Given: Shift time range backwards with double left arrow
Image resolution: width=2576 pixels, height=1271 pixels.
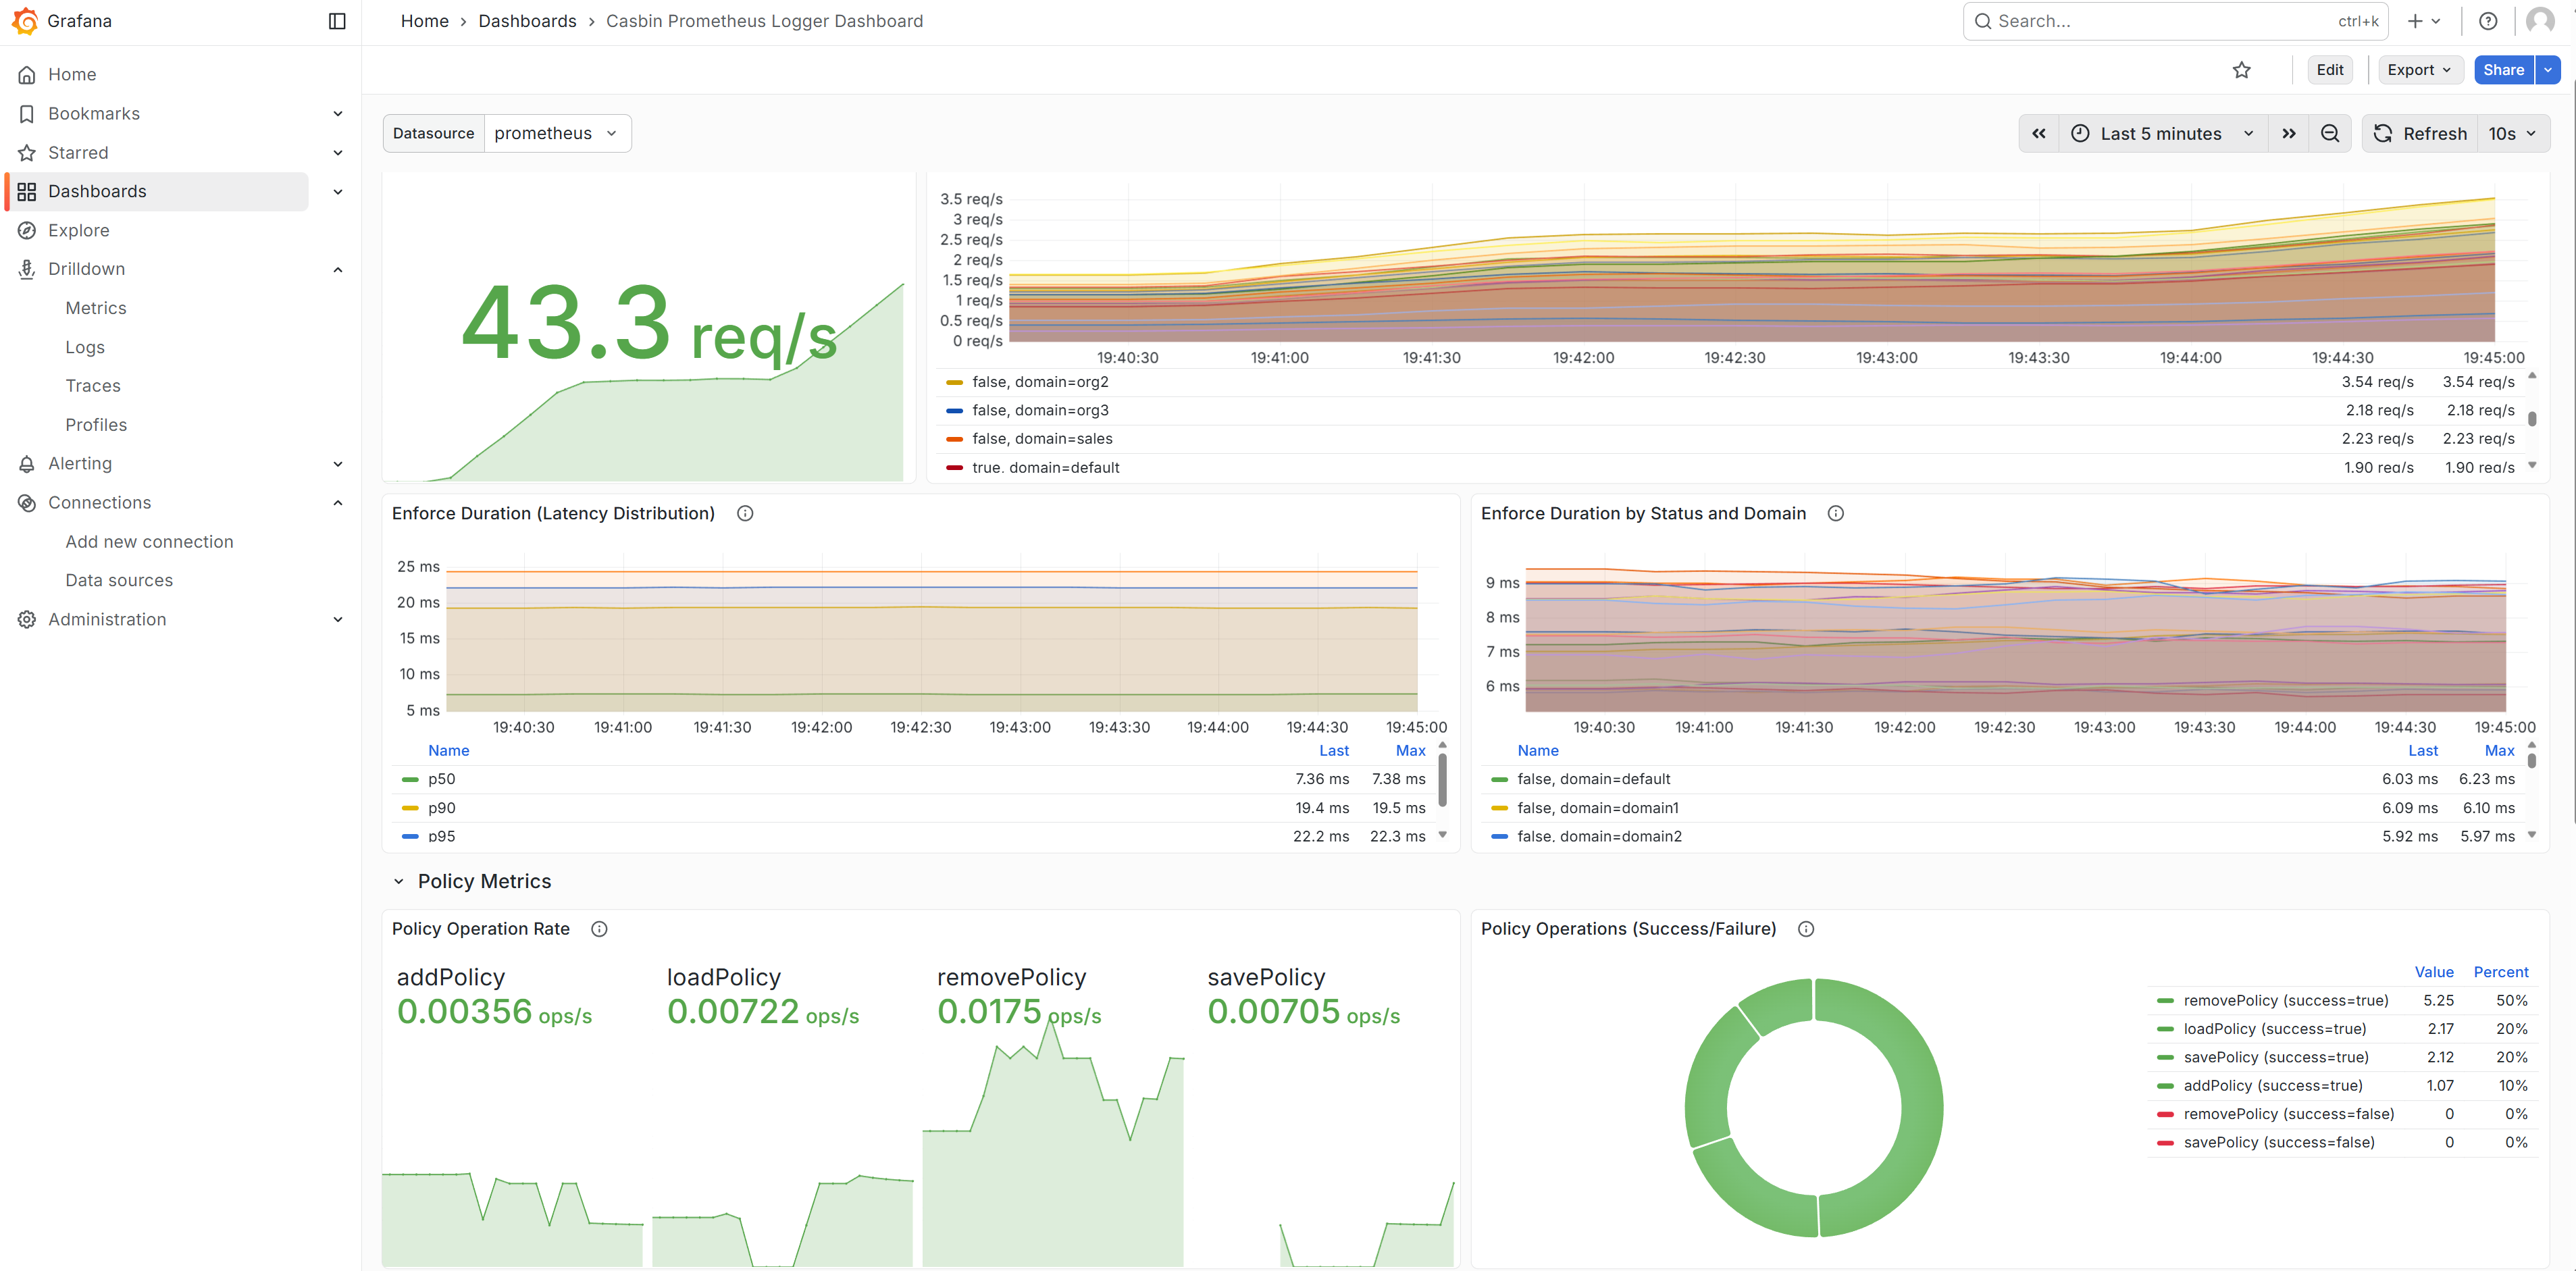Looking at the screenshot, I should [2038, 134].
